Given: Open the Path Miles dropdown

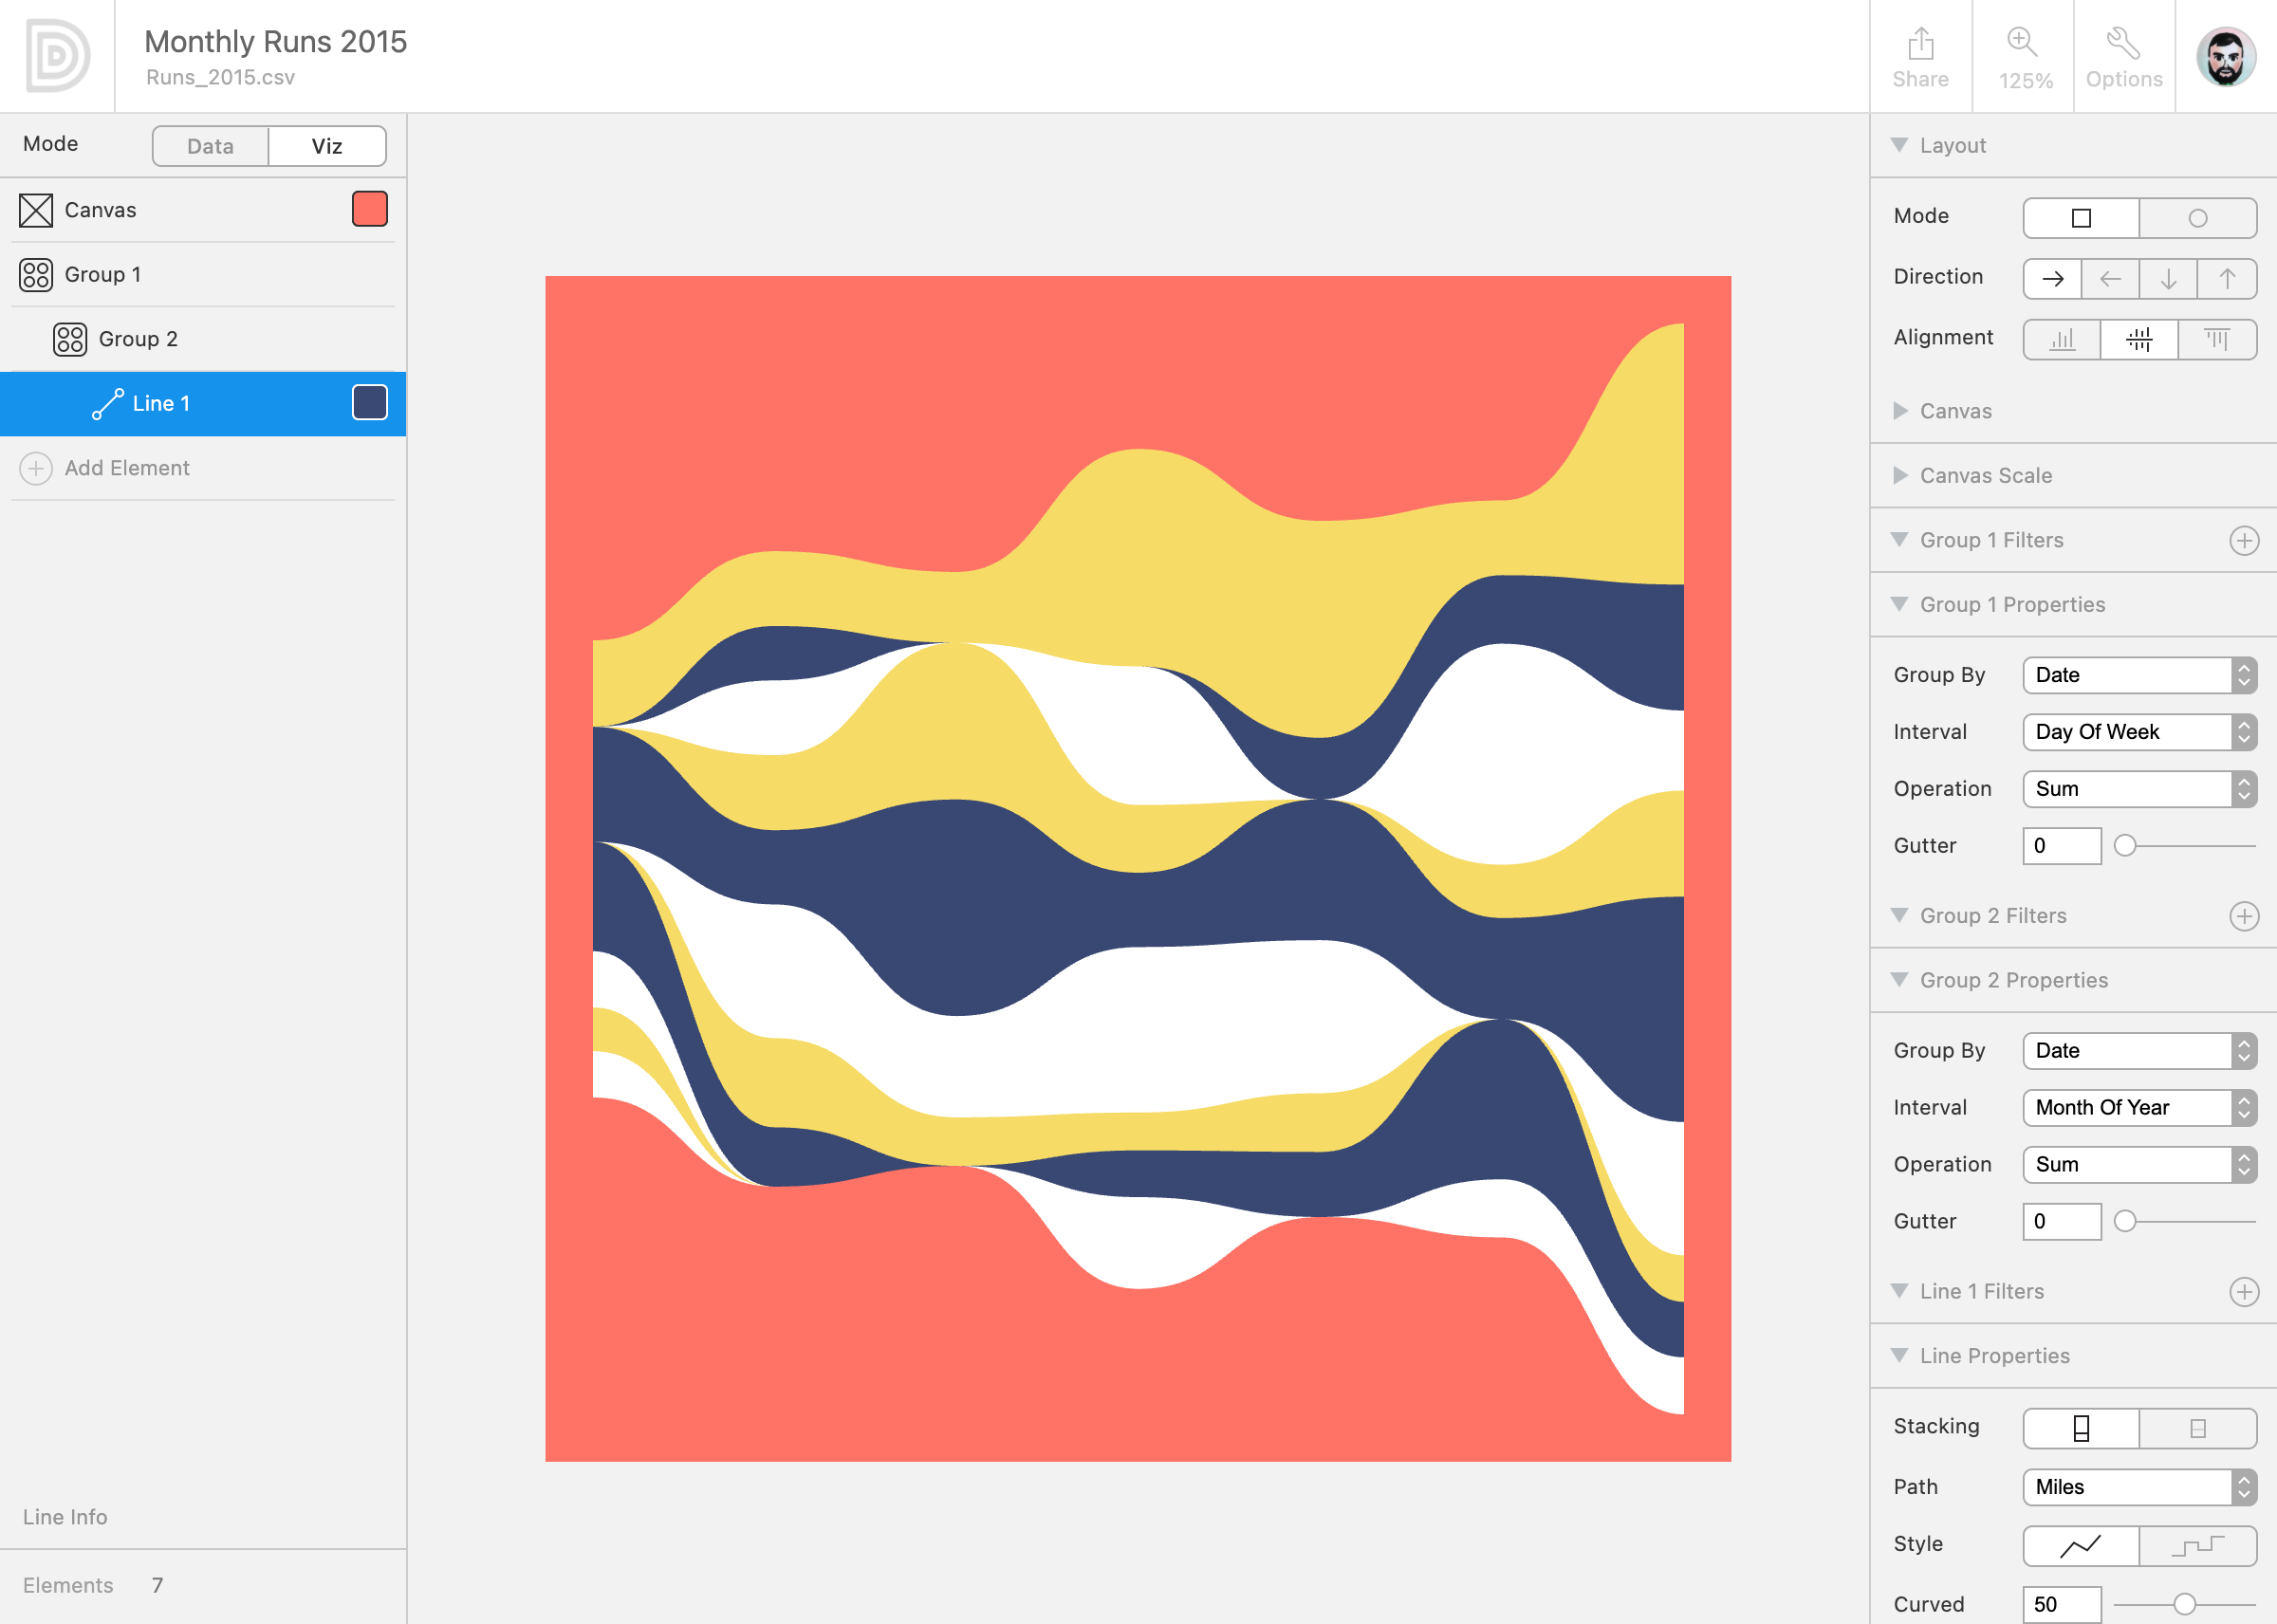Looking at the screenshot, I should [2140, 1487].
